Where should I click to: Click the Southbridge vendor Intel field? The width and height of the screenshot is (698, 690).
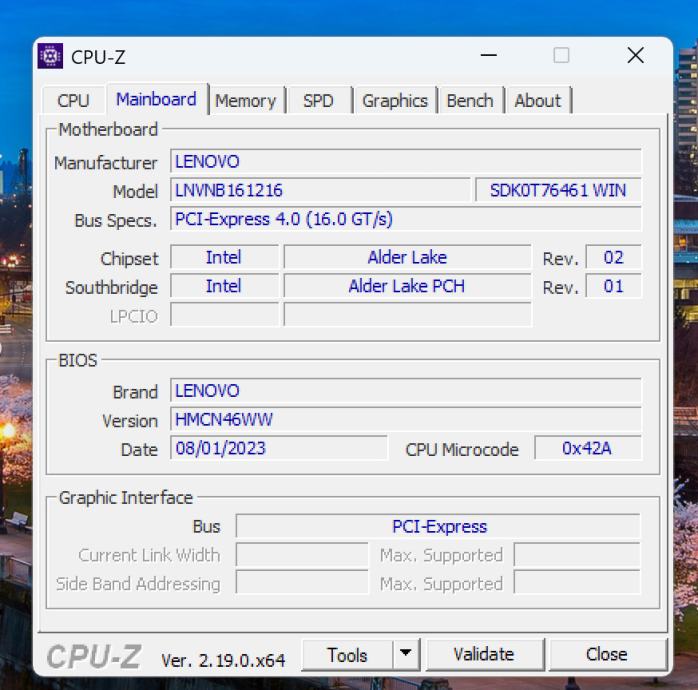(x=224, y=286)
